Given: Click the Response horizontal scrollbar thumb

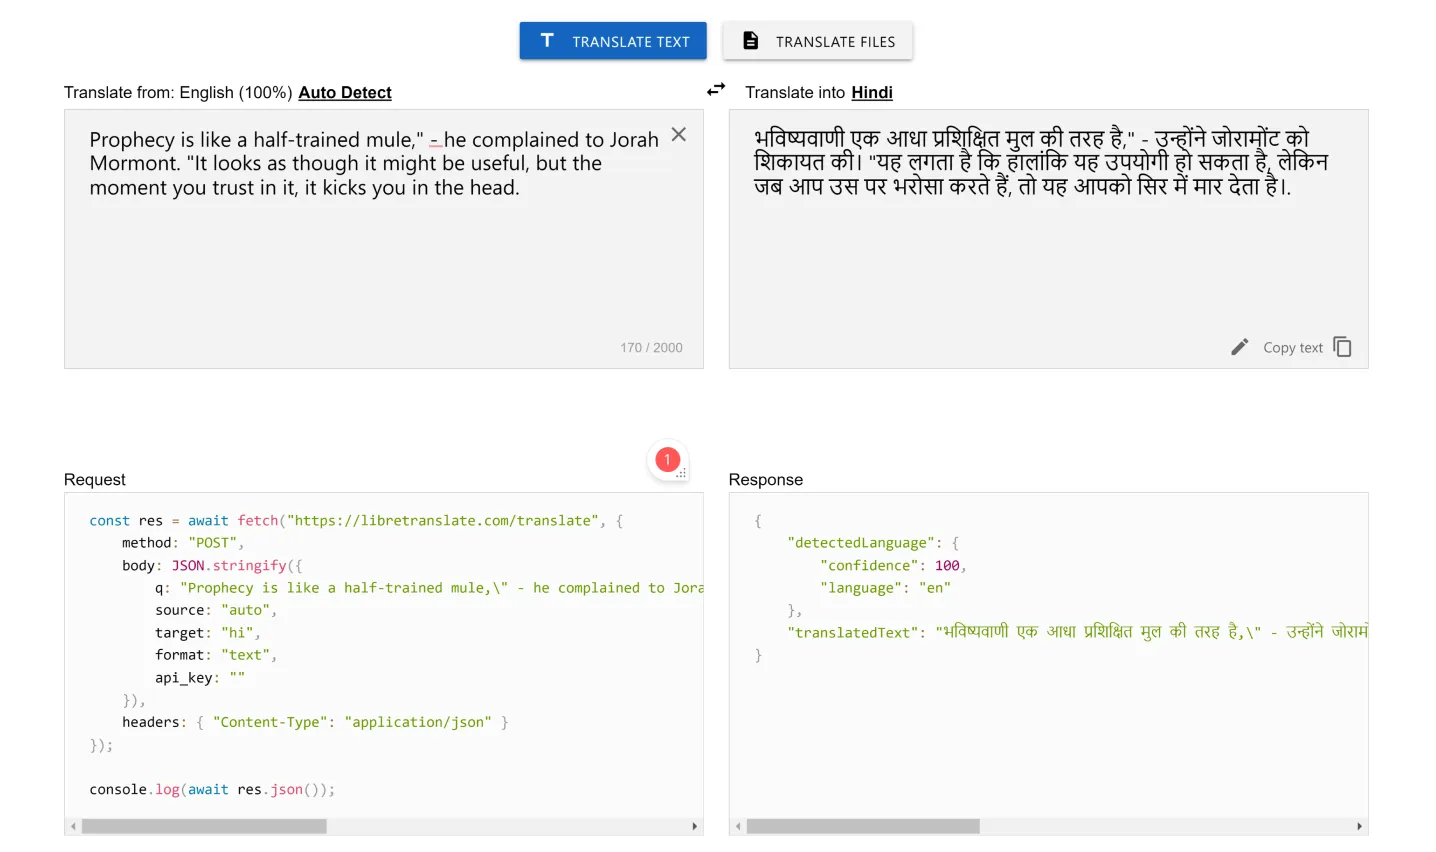Looking at the screenshot, I should point(863,827).
